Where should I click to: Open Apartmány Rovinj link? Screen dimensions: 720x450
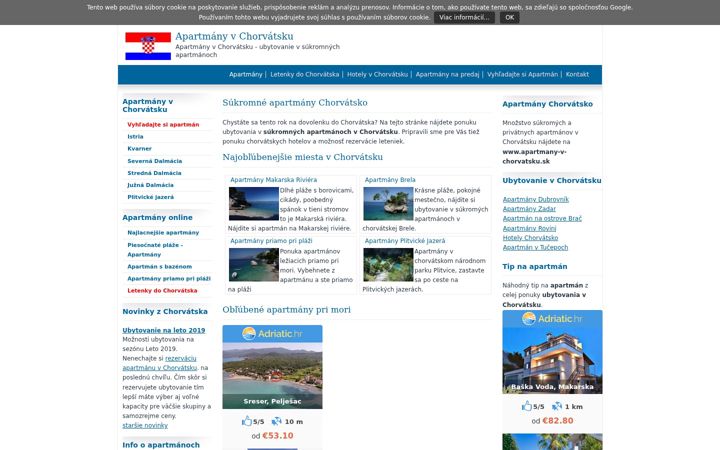(x=529, y=228)
